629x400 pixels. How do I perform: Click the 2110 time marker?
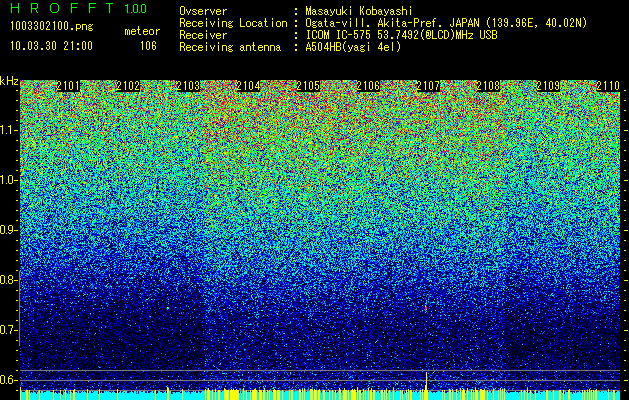(608, 86)
